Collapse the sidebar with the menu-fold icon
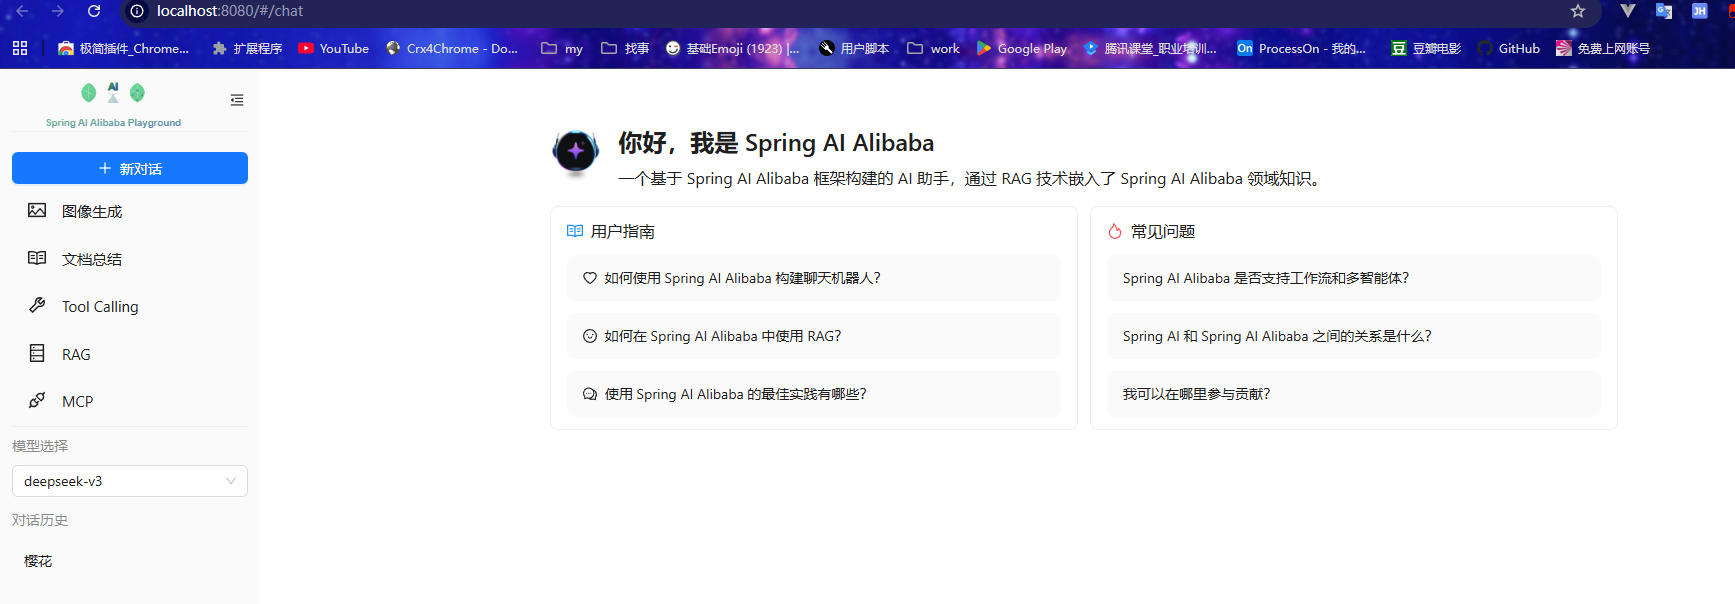 pyautogui.click(x=237, y=100)
